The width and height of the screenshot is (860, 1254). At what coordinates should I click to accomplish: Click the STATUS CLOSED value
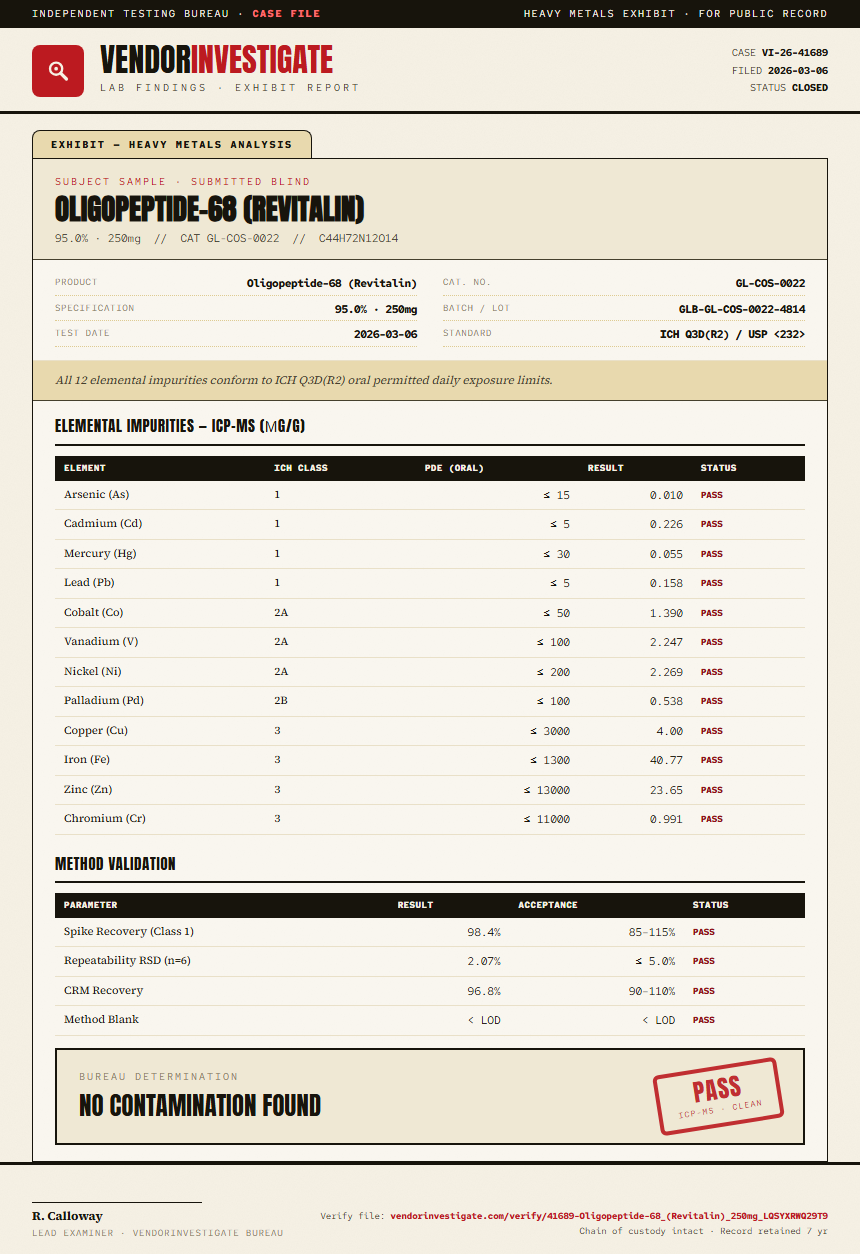(810, 88)
